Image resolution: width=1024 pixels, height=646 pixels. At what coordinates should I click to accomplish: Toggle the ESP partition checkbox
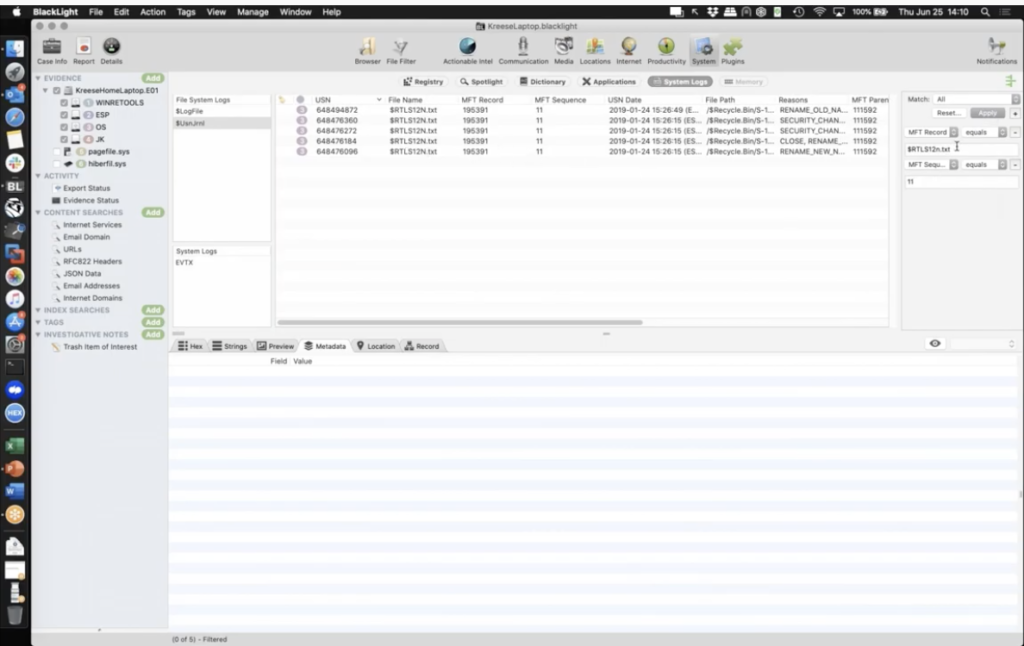(64, 115)
